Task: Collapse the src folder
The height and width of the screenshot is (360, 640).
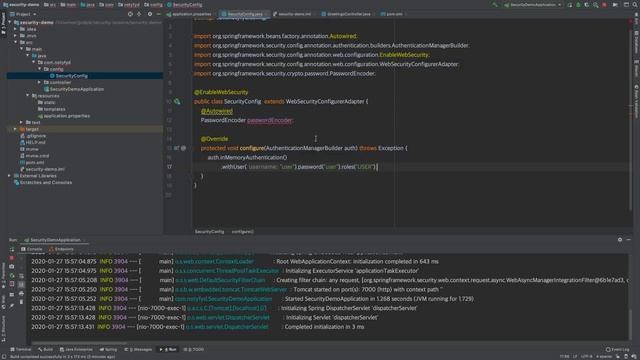Action: 16,42
